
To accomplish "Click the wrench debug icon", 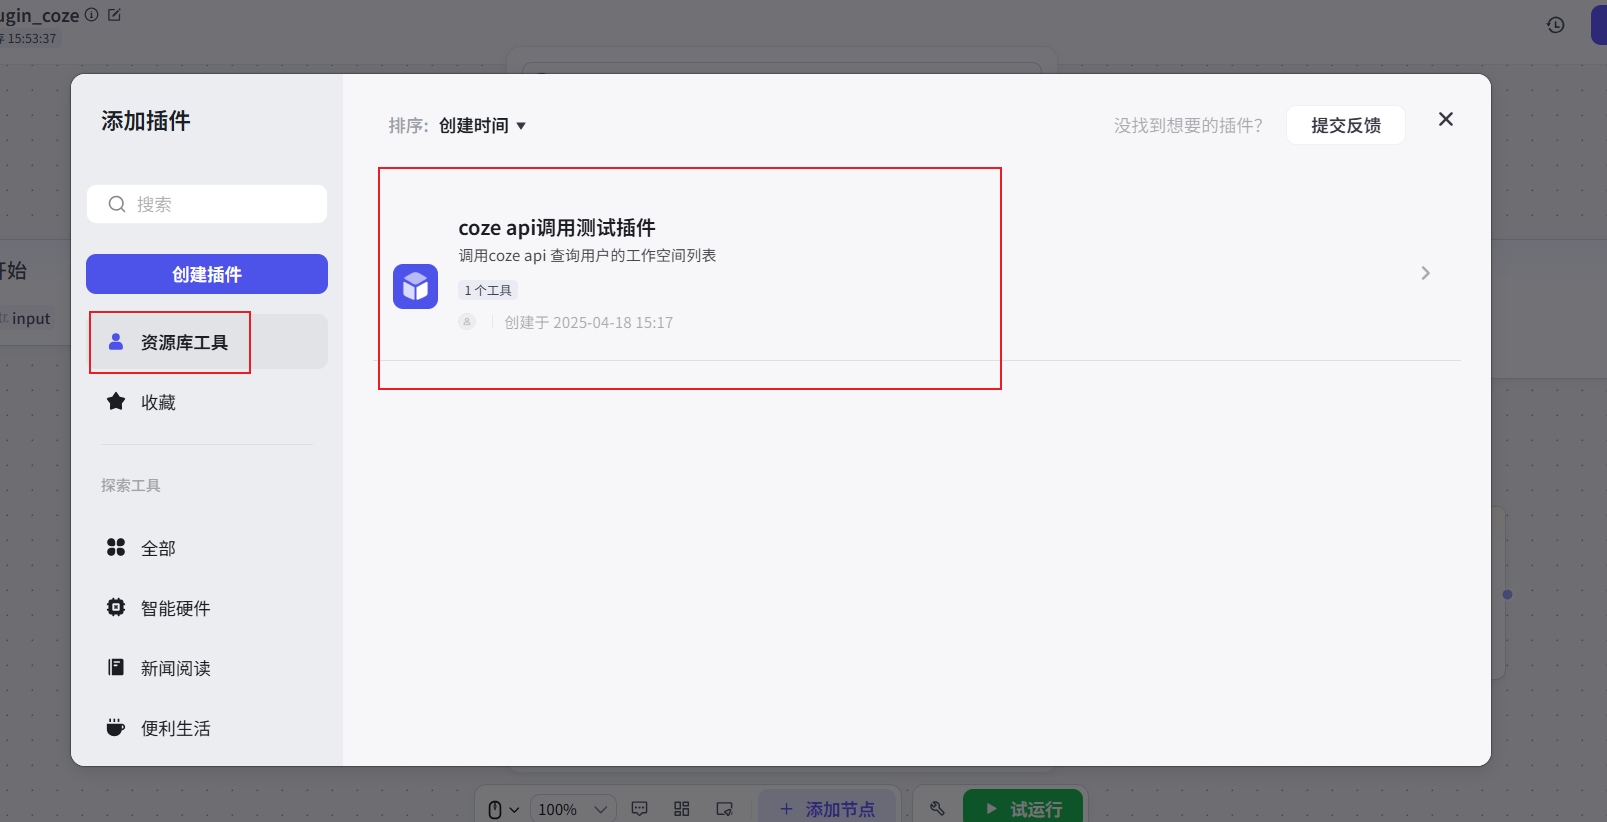I will (x=937, y=808).
